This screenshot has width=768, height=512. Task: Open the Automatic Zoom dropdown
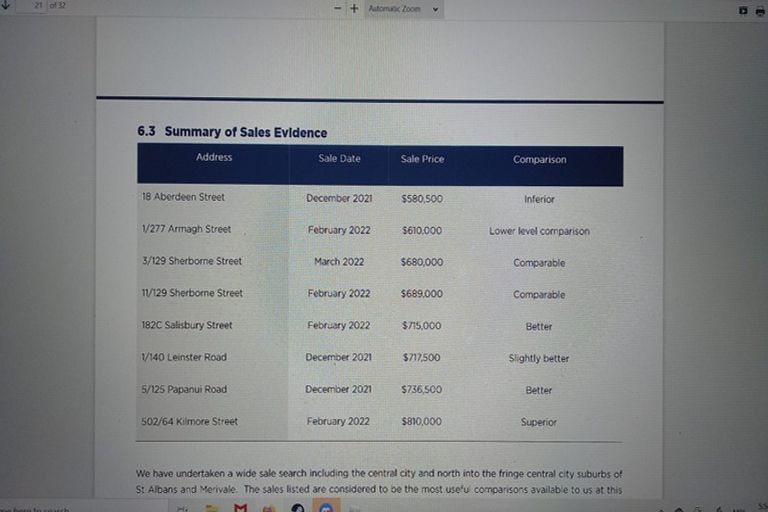pyautogui.click(x=403, y=8)
